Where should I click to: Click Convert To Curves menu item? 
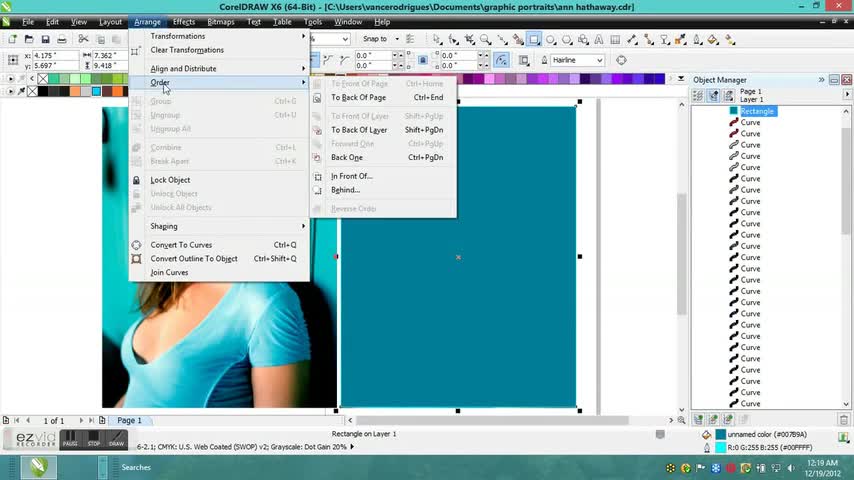tap(181, 245)
